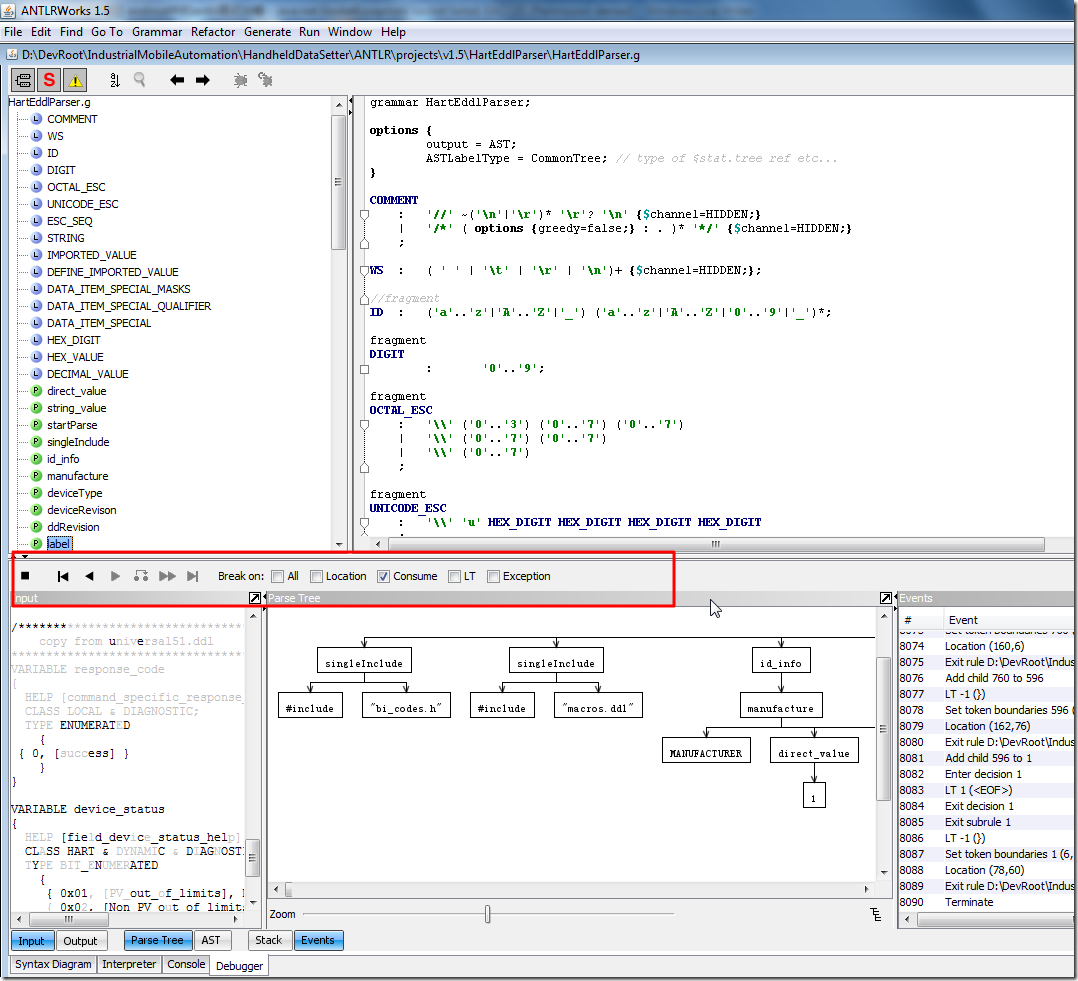Screen dimensions: 1078x981
Task: Click the yellow warning triangle icon
Action: click(76, 80)
